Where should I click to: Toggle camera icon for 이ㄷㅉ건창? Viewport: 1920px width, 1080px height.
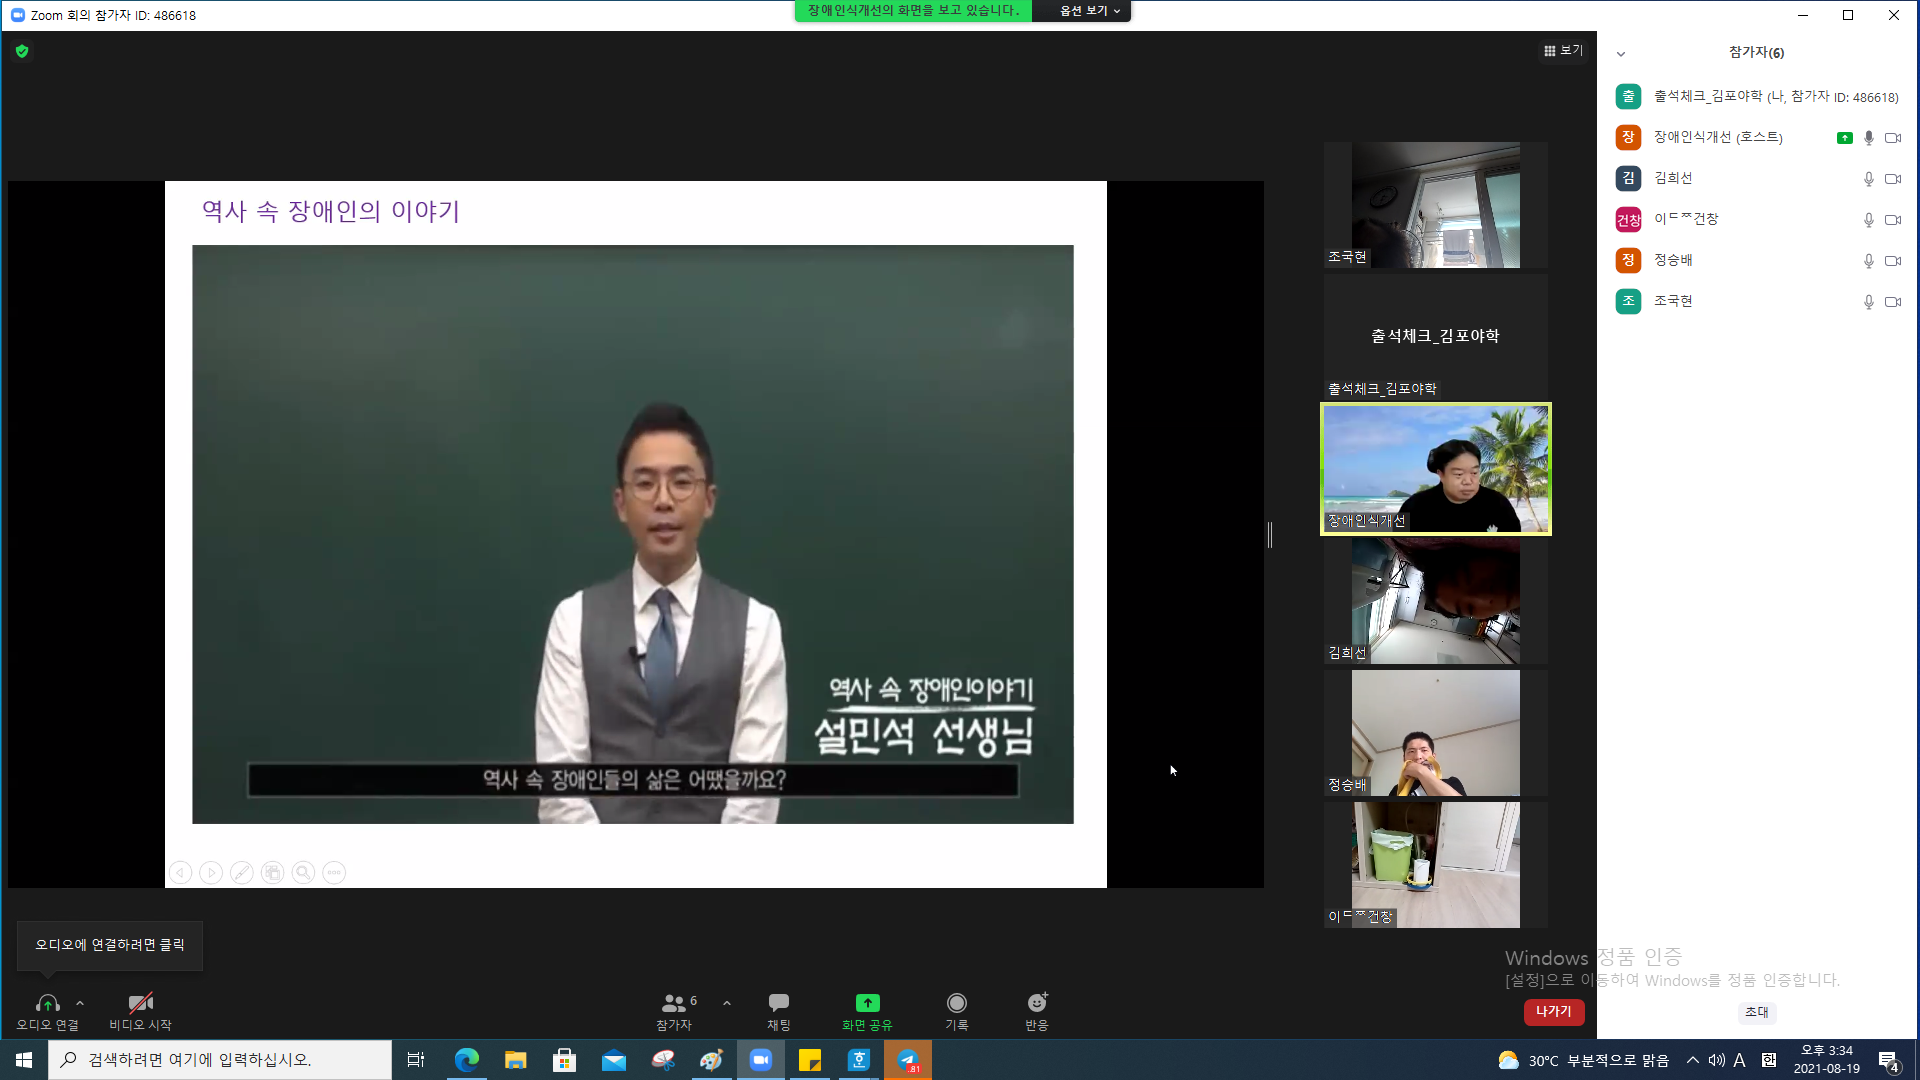point(1893,220)
